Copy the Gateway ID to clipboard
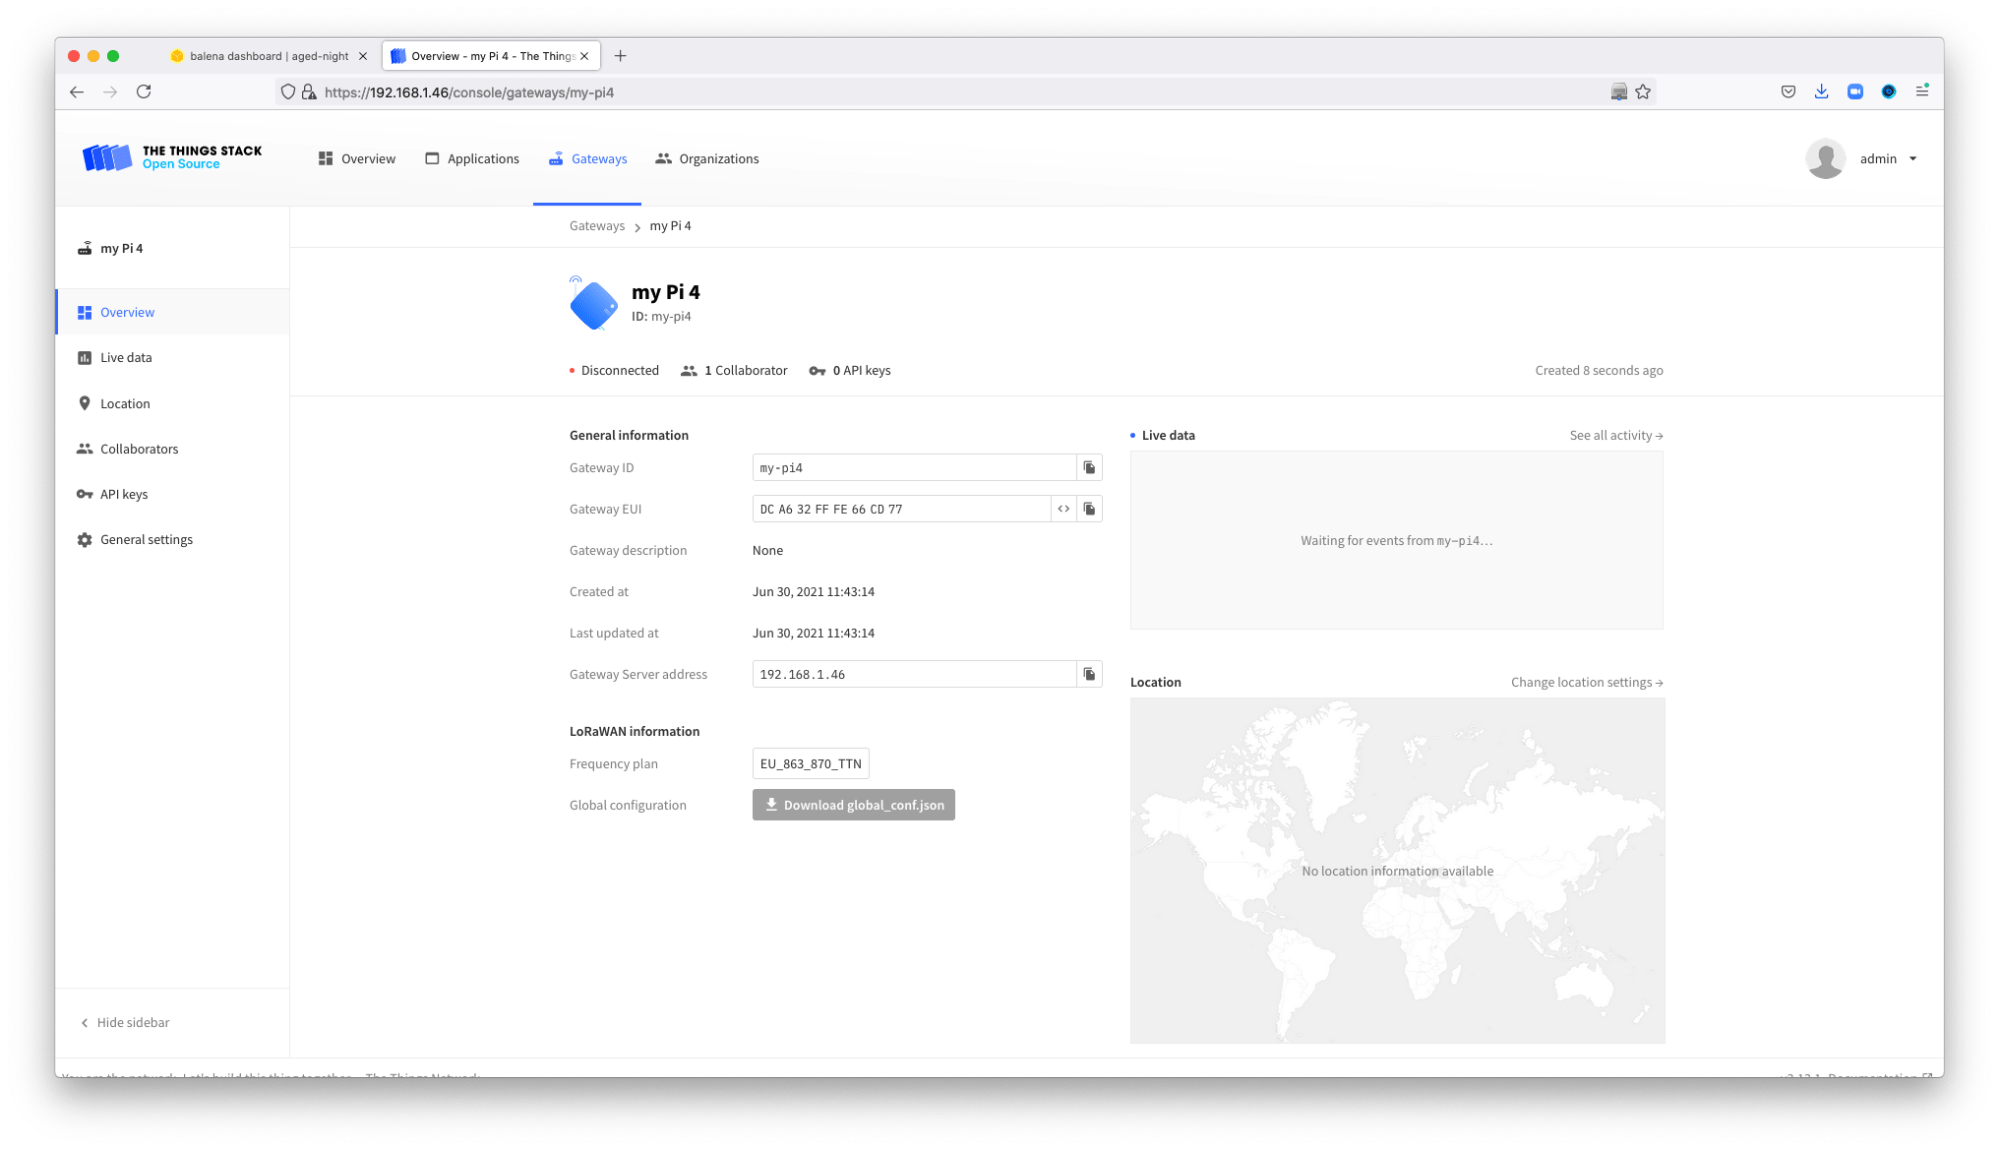Image resolution: width=1999 pixels, height=1151 pixels. click(x=1089, y=468)
